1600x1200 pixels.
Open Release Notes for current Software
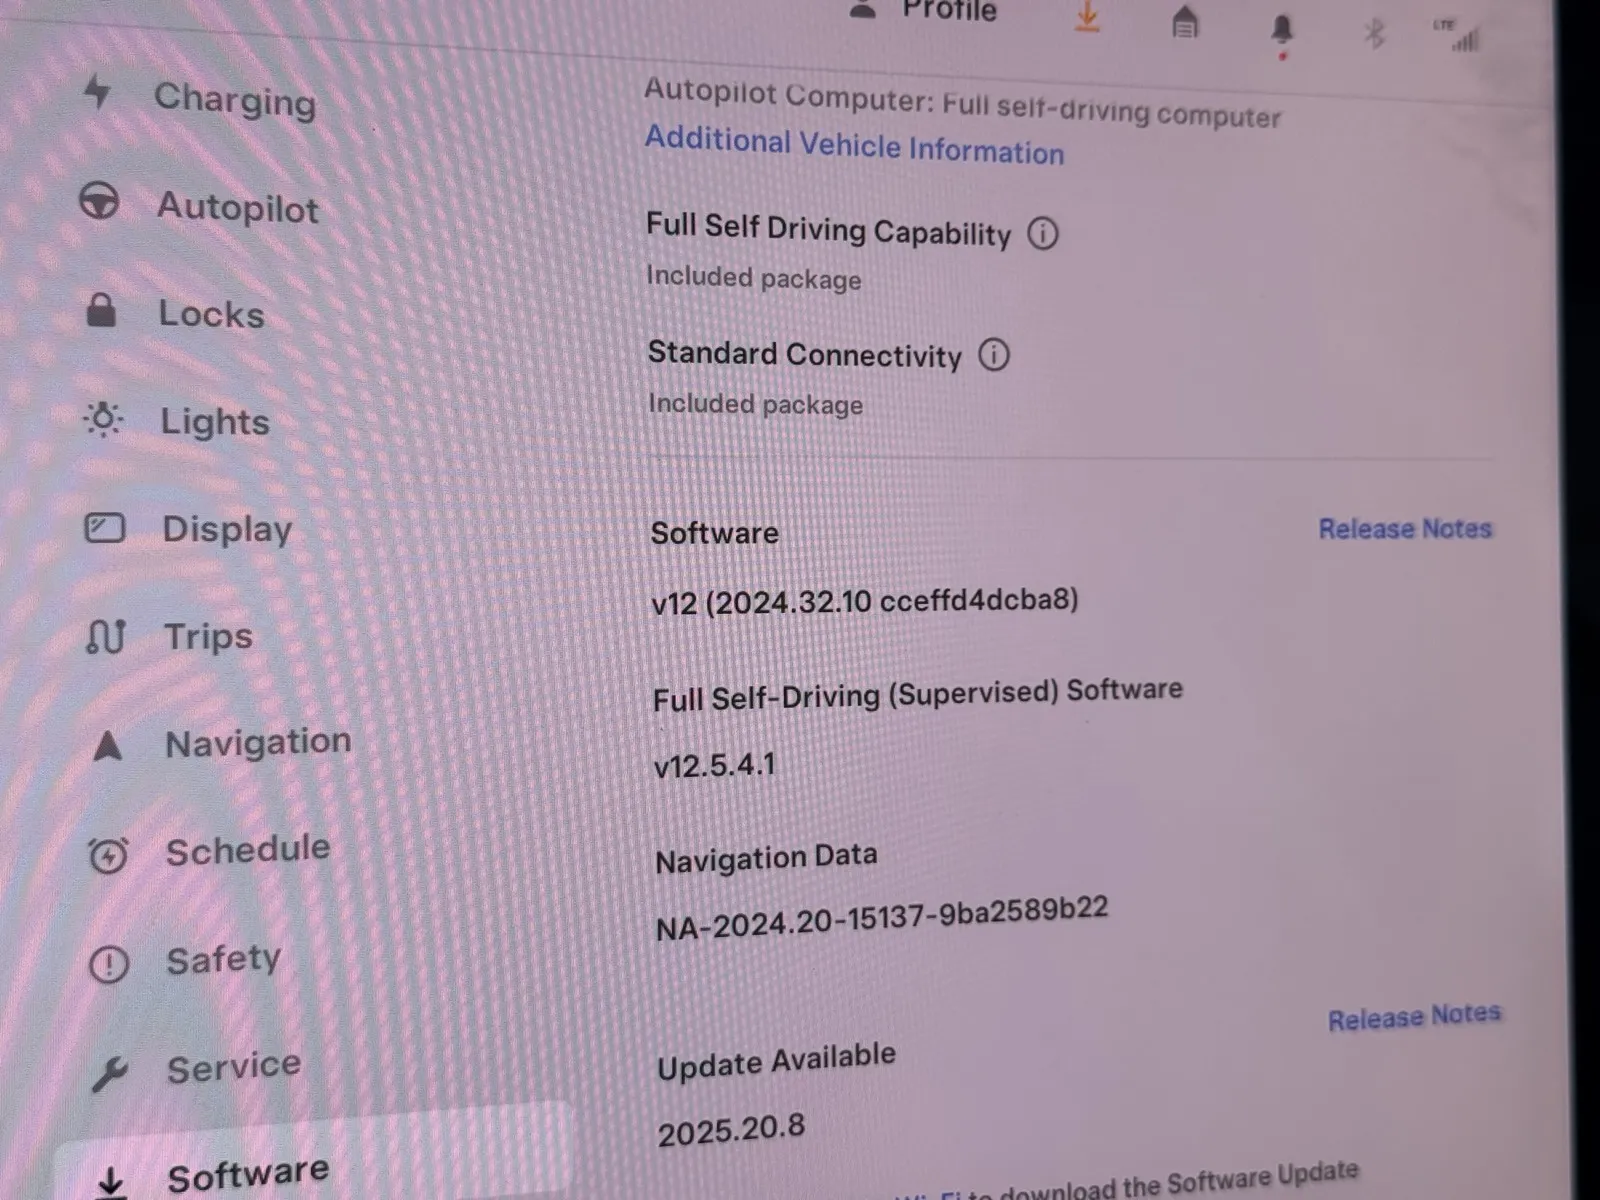tap(1405, 528)
